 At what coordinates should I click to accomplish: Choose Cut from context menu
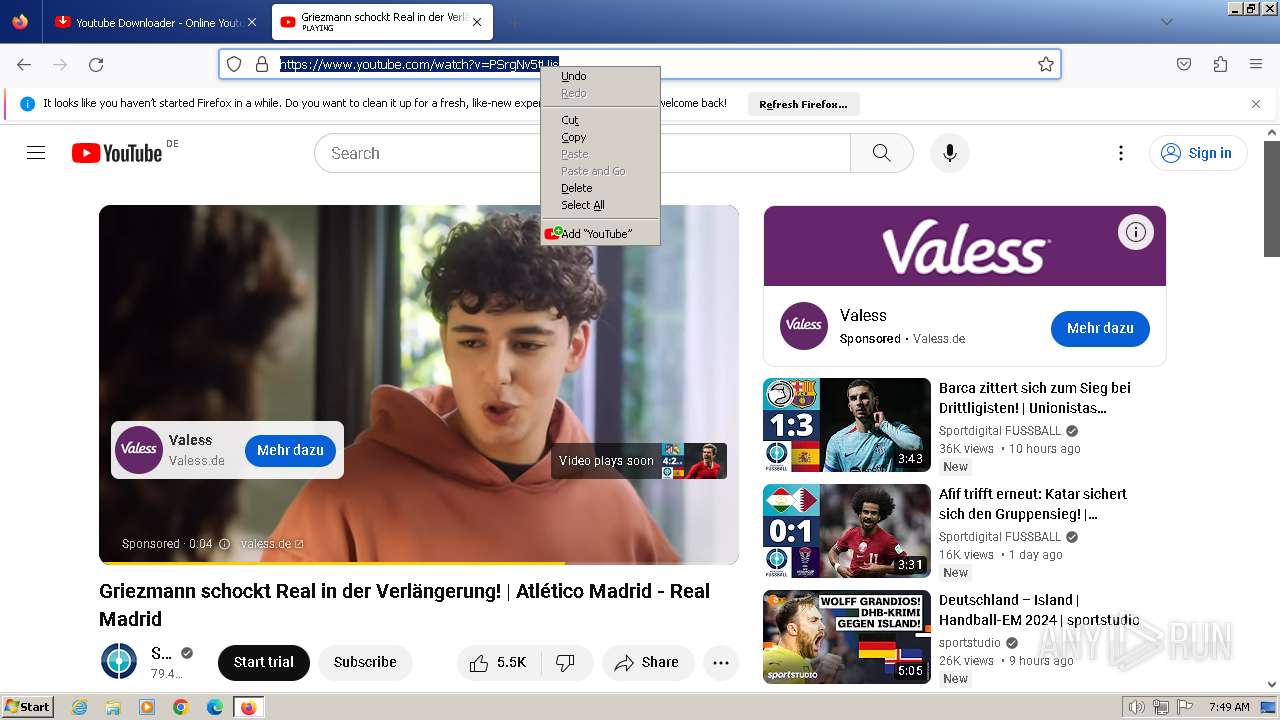pos(600,120)
